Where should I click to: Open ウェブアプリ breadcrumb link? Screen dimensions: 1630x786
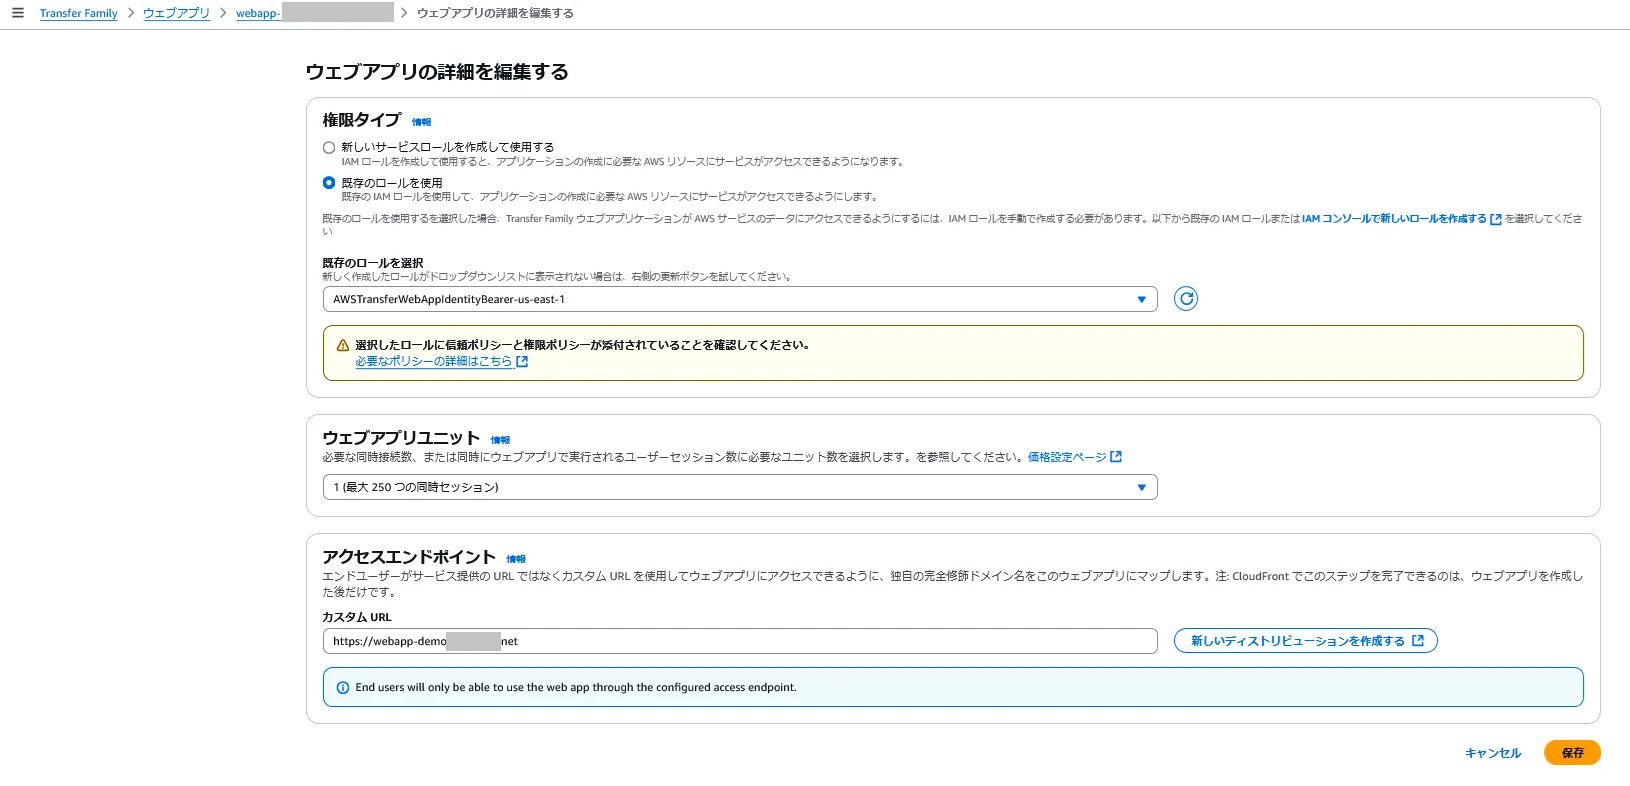pyautogui.click(x=176, y=13)
